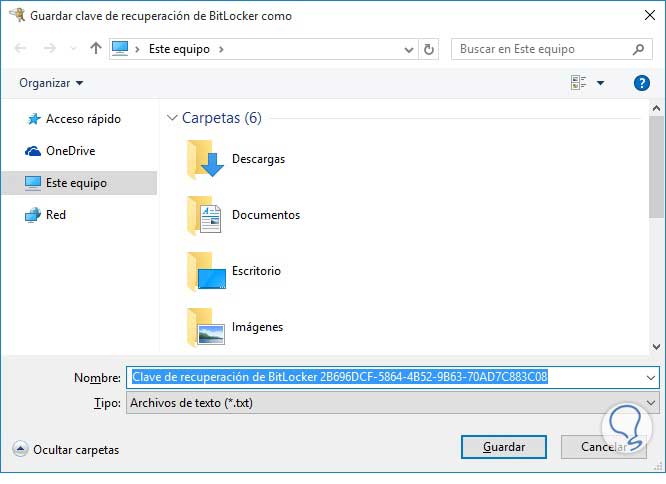Collapse the Carpetas (6) group

click(172, 118)
